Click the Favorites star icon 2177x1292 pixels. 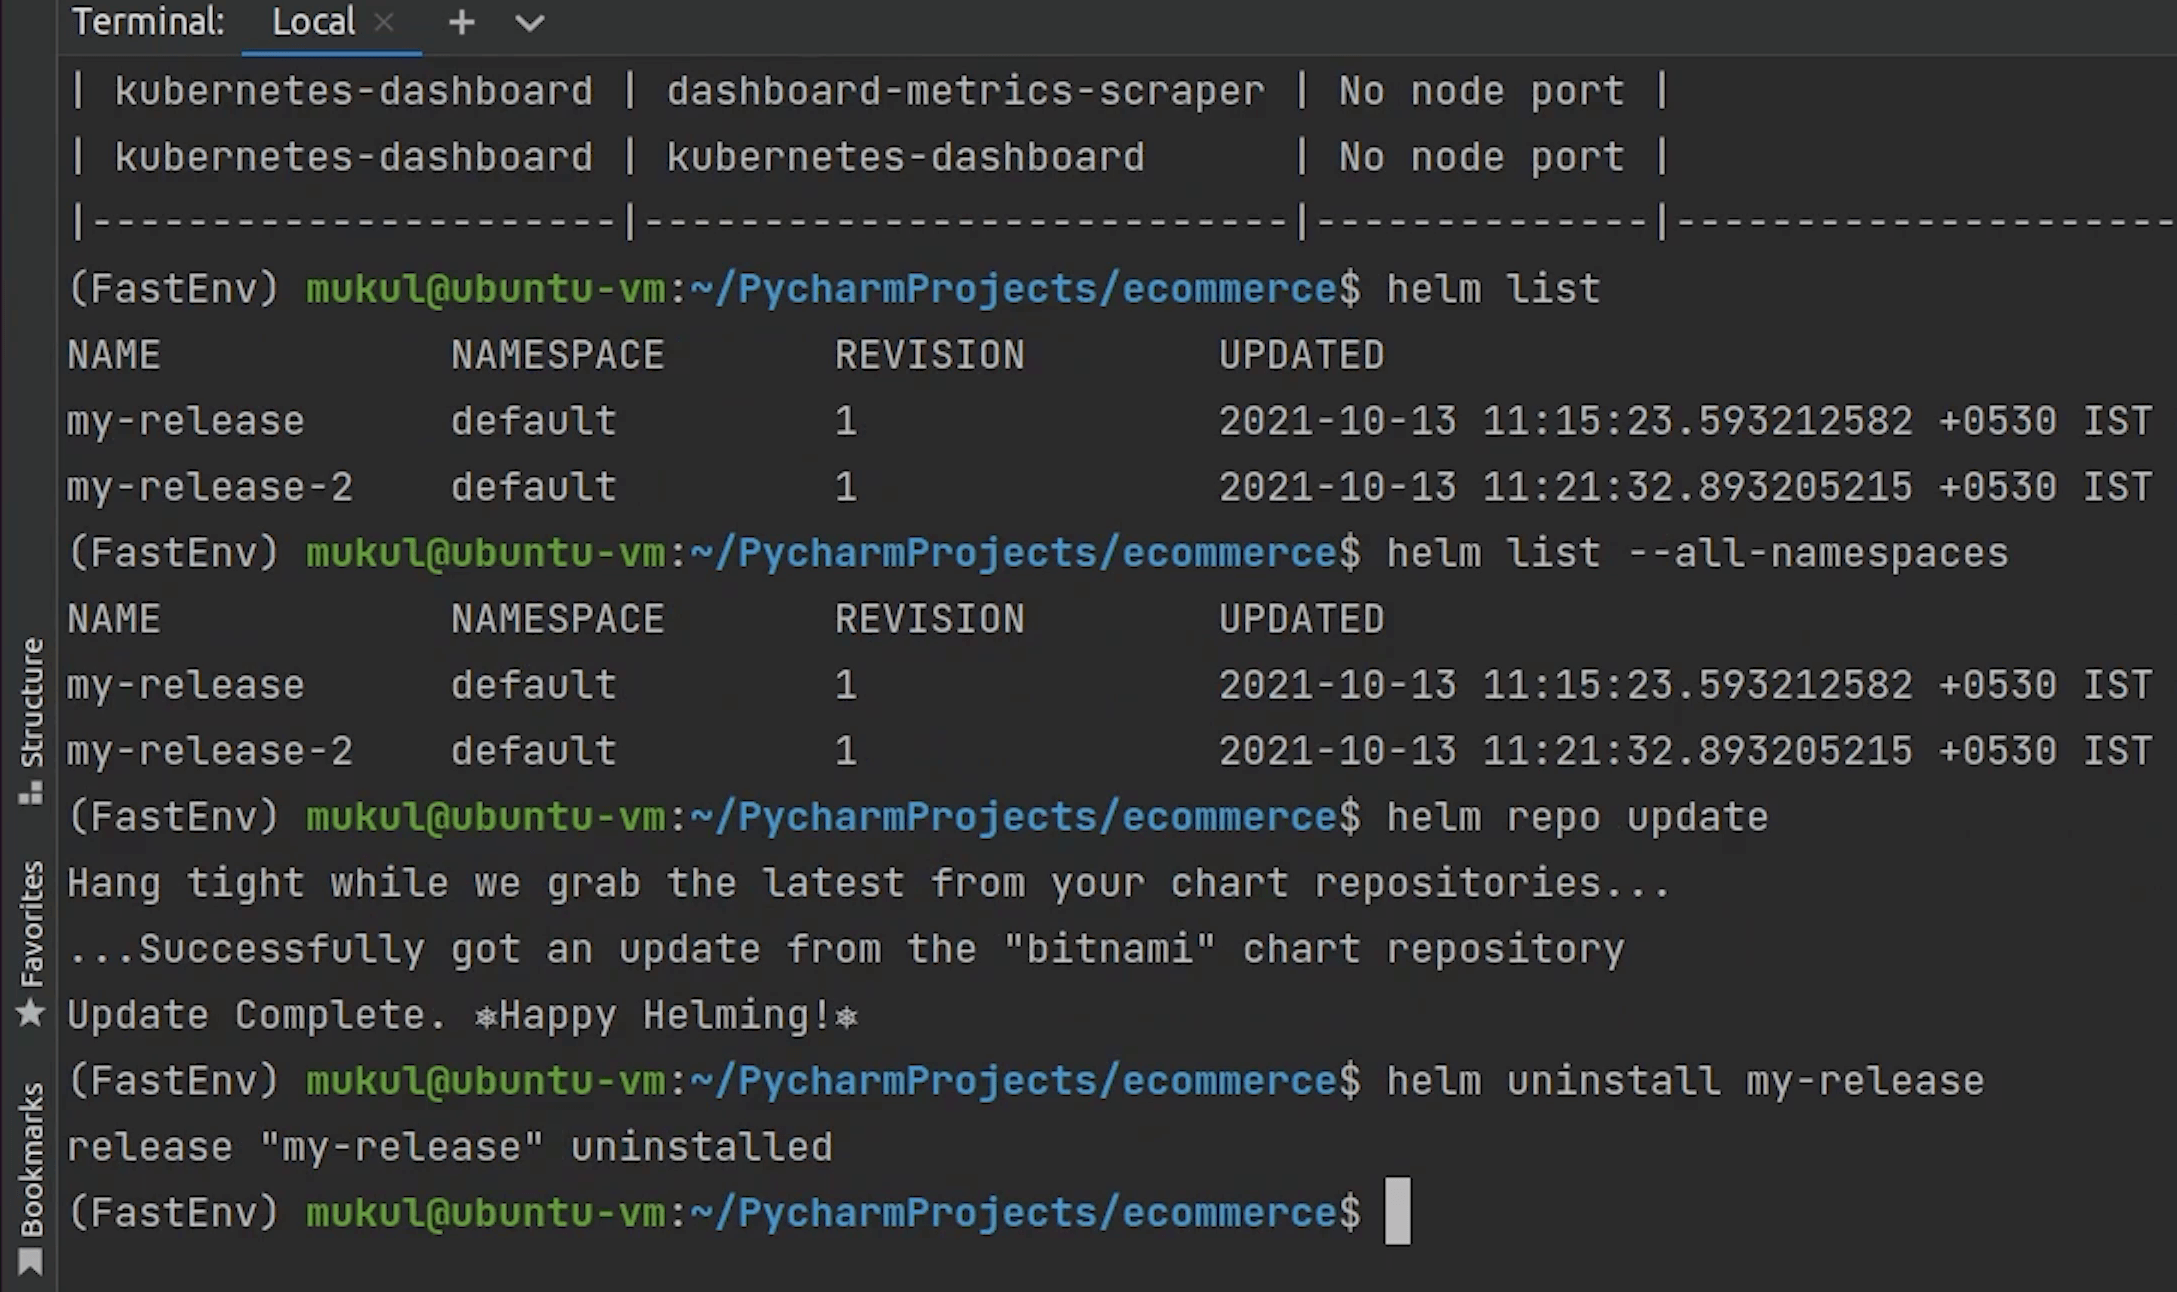point(30,1014)
